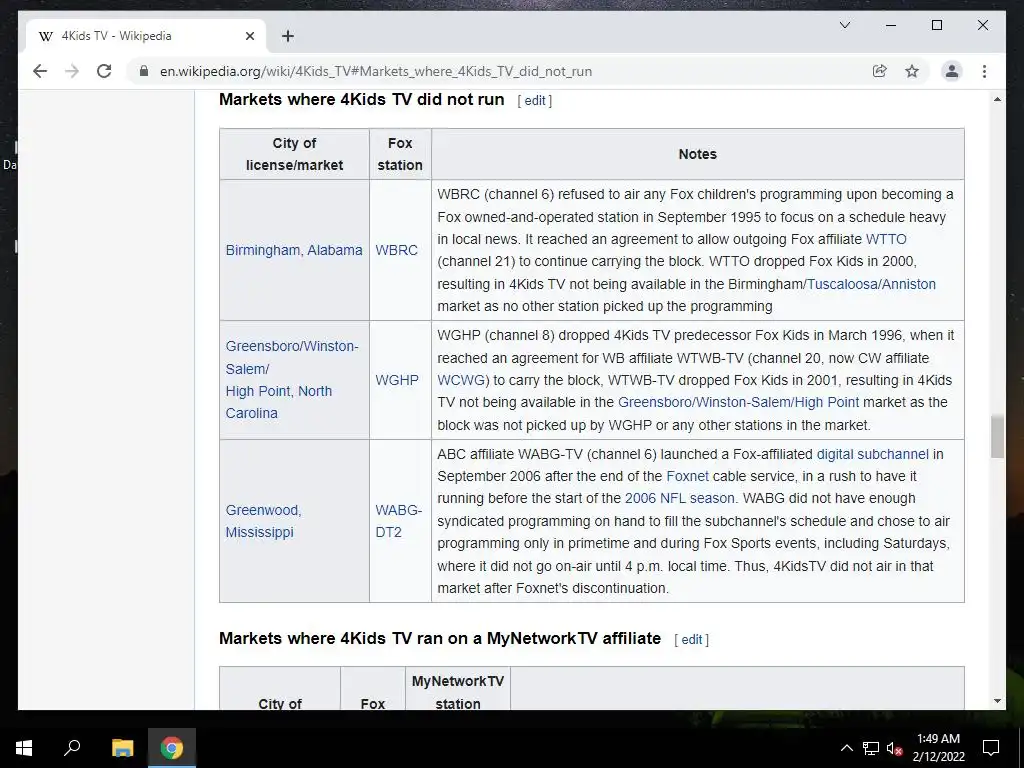Screen dimensions: 1024x768
Task: Open File Explorer from the taskbar
Action: pyautogui.click(x=122, y=748)
